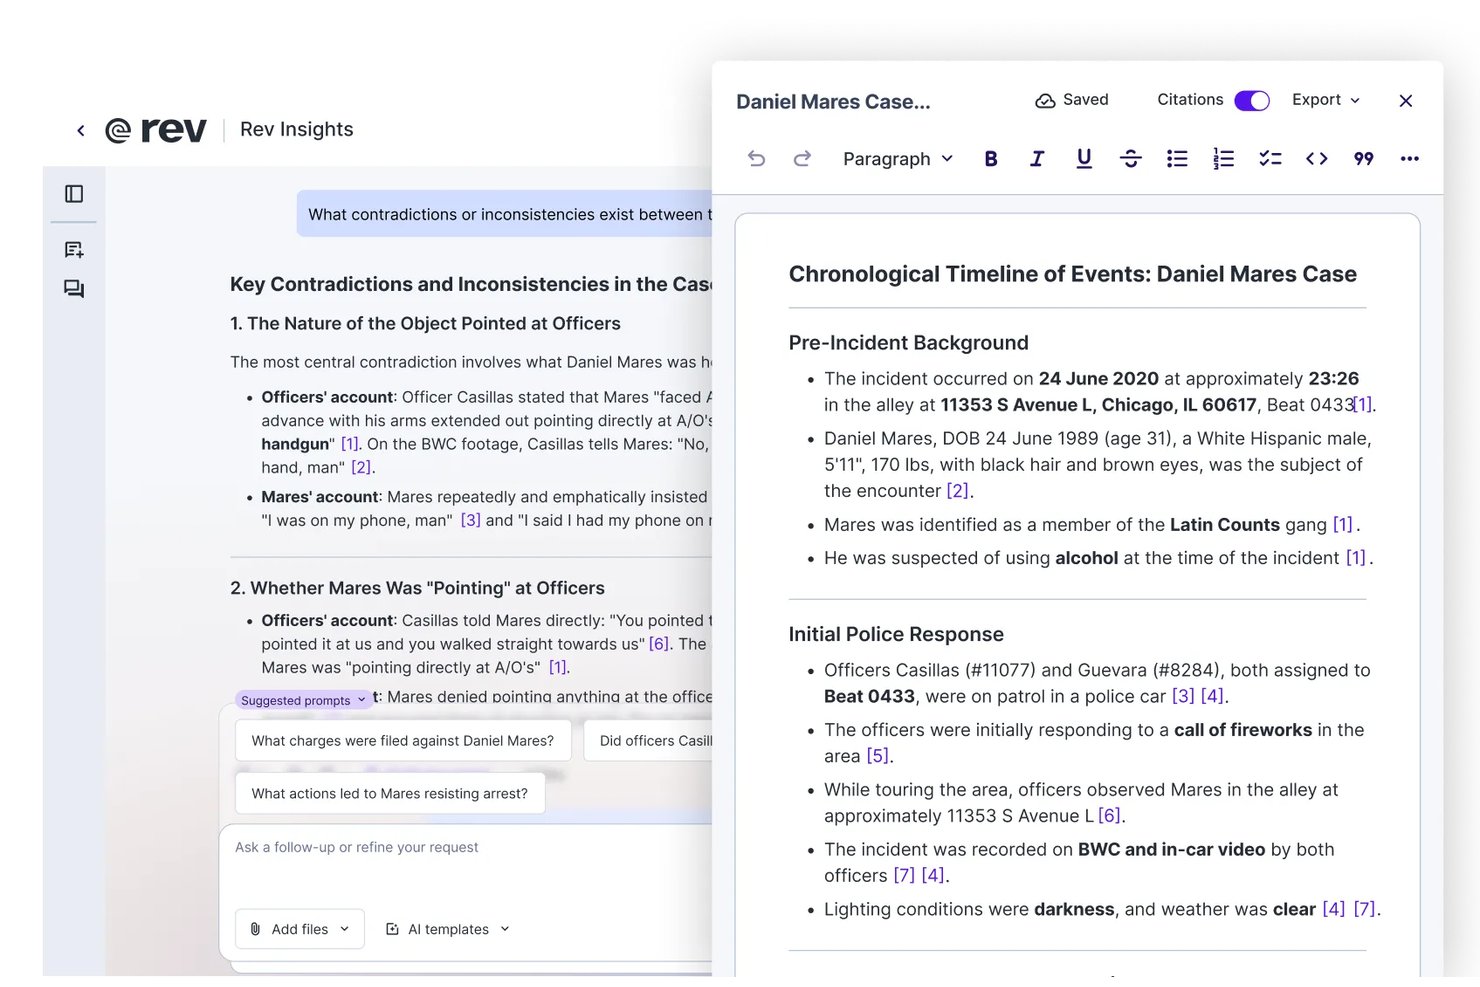The width and height of the screenshot is (1480, 987).
Task: Select prompt about charges filed against Mares
Action: click(x=403, y=741)
